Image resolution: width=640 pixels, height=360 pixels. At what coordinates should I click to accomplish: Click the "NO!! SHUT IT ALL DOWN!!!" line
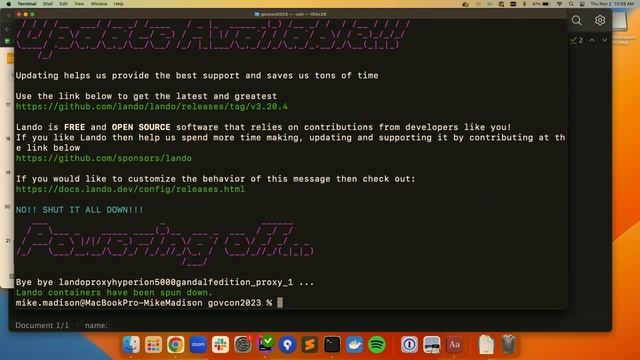pyautogui.click(x=80, y=210)
